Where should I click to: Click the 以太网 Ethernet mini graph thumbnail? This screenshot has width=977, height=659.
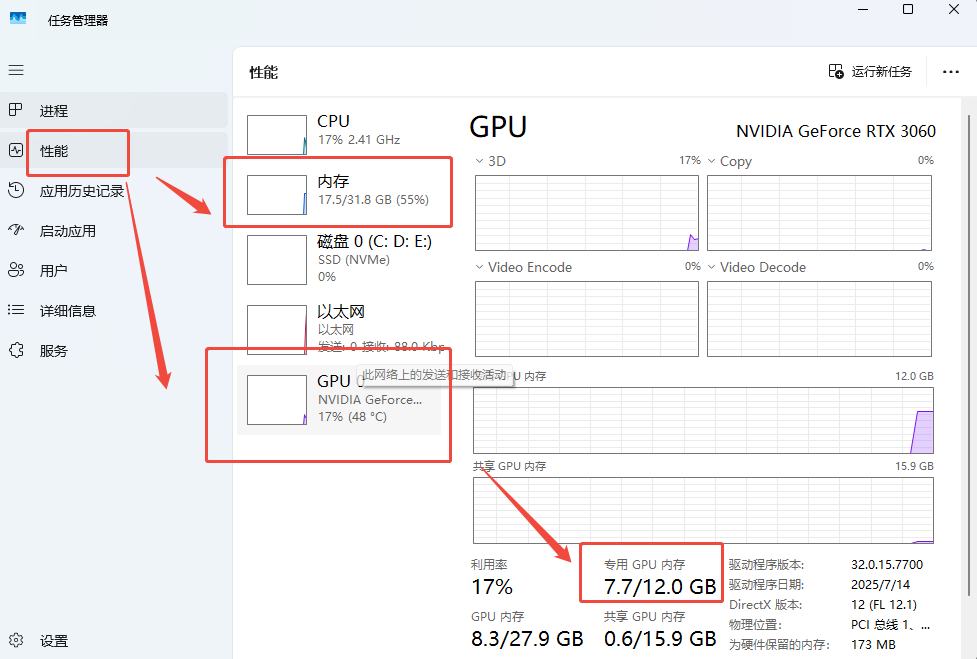[277, 330]
